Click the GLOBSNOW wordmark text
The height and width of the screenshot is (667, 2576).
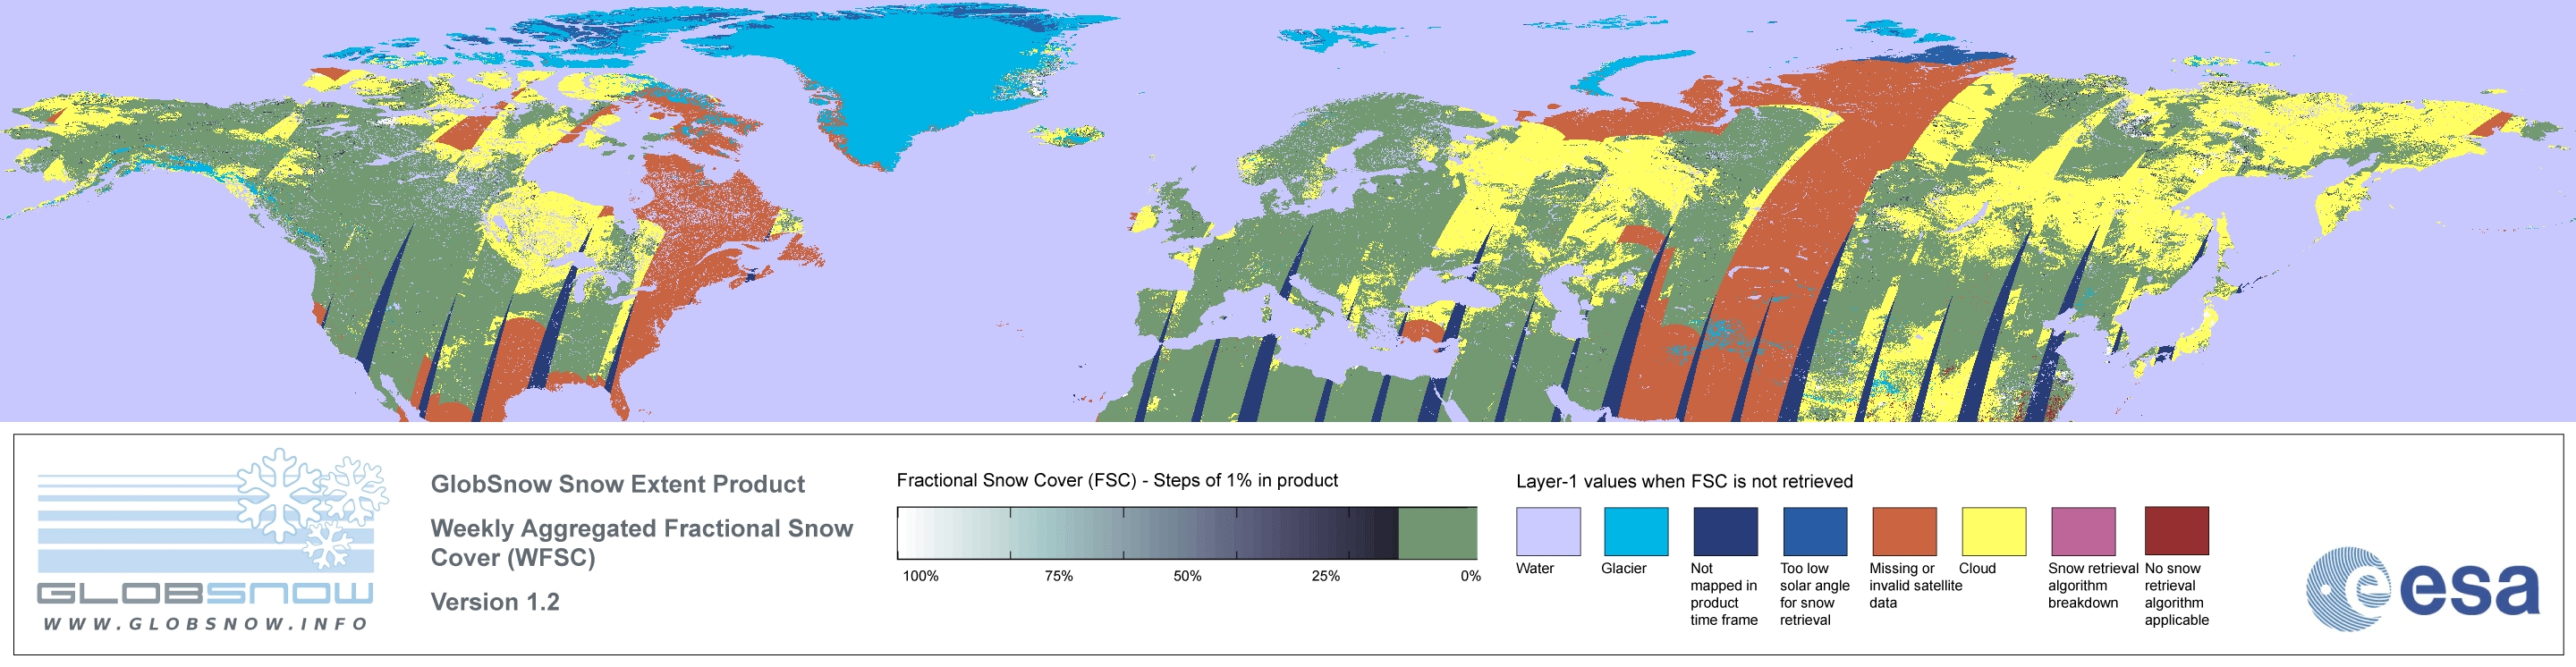(205, 593)
